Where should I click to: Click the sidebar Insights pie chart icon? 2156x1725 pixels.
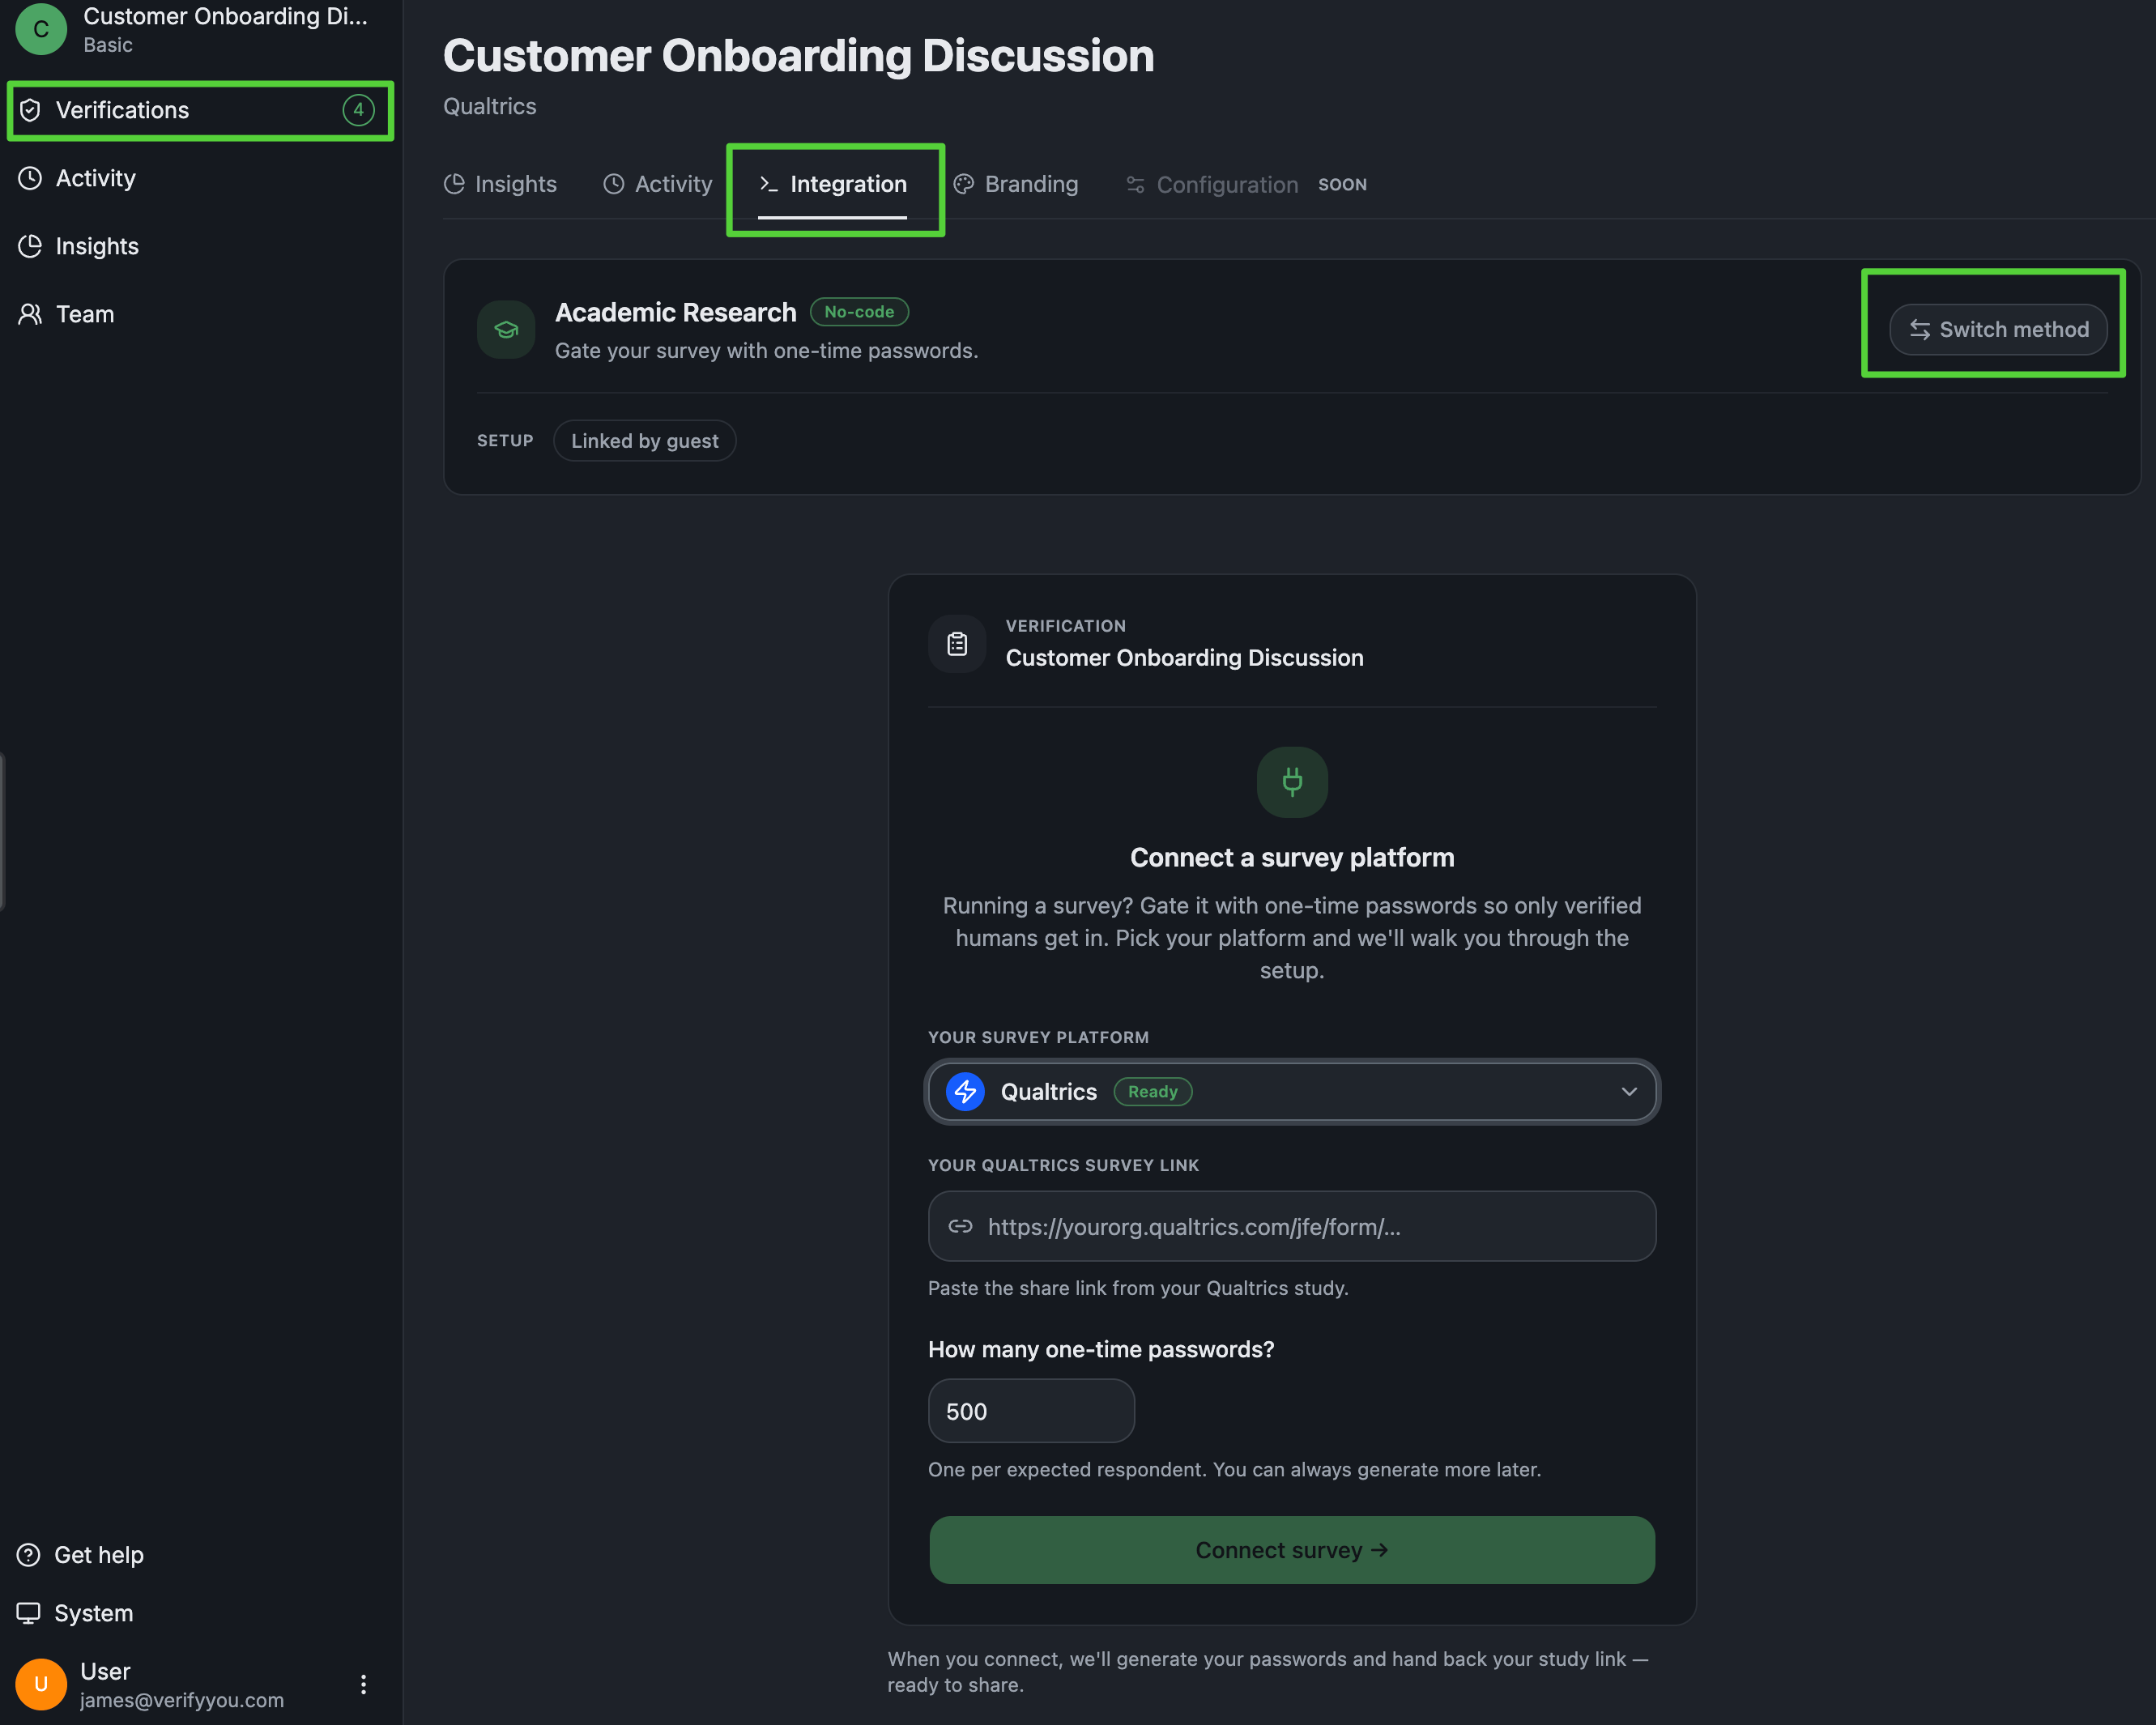pos(30,246)
